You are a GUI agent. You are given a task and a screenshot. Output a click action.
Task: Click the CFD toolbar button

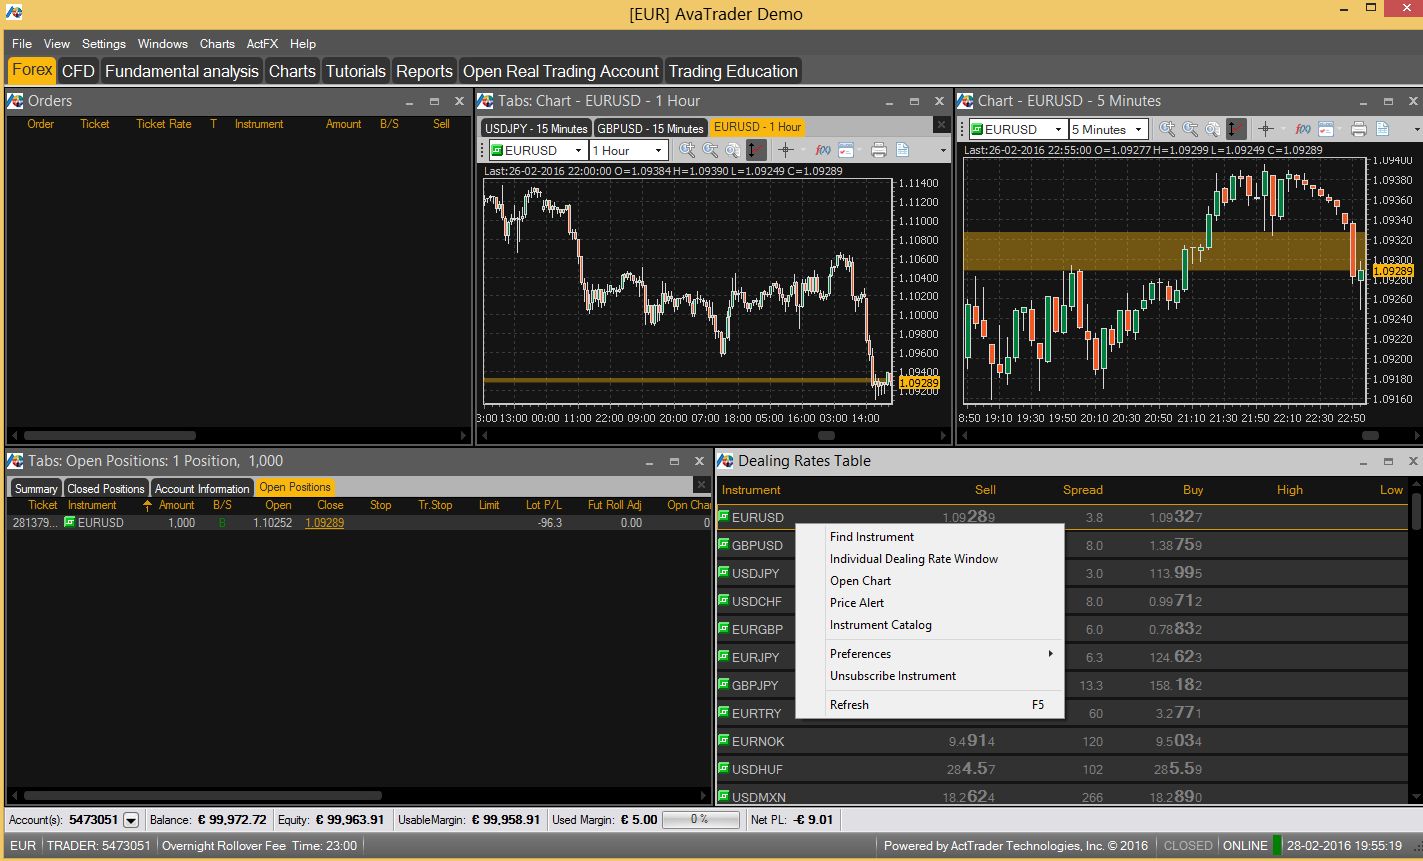tap(78, 71)
